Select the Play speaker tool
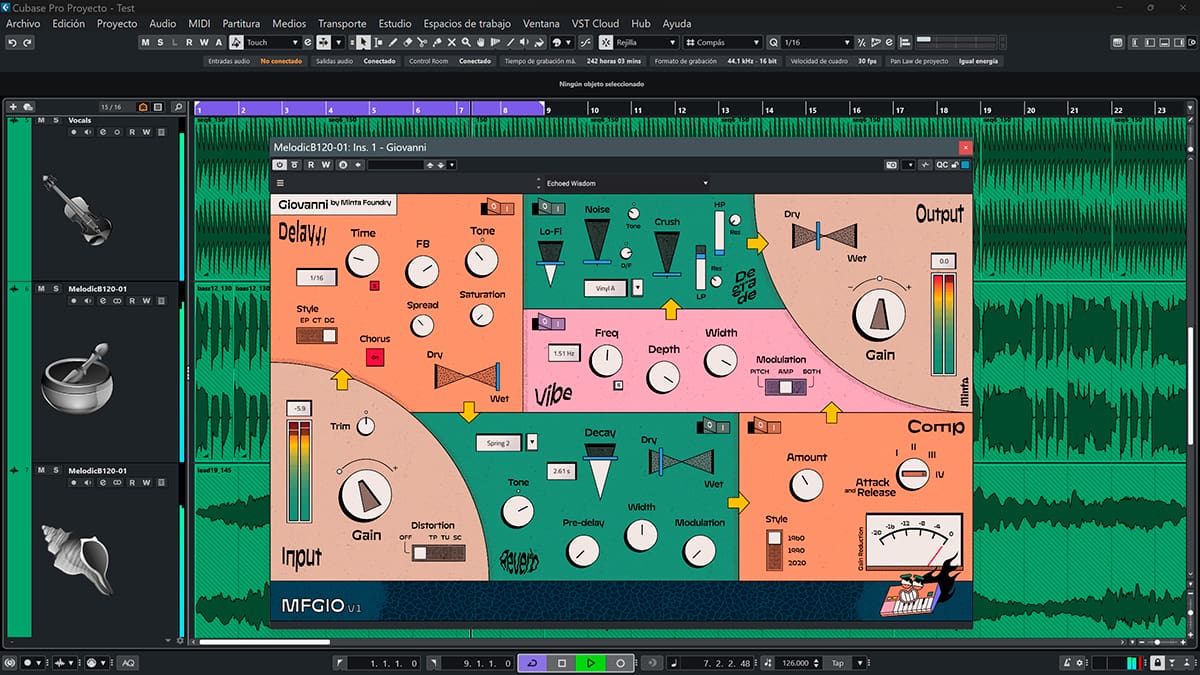The height and width of the screenshot is (675, 1200). pos(524,43)
